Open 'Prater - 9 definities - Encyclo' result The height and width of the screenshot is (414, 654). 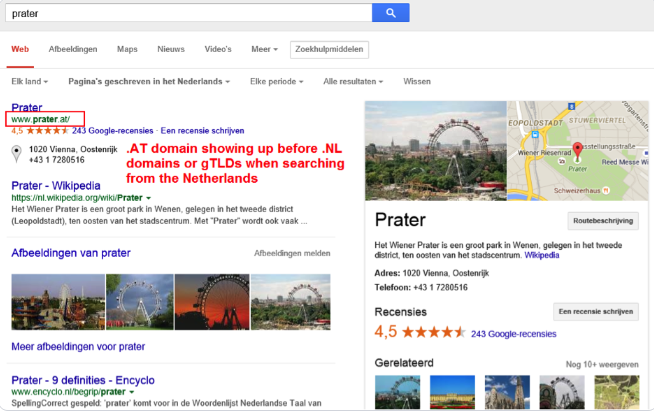pyautogui.click(x=83, y=380)
